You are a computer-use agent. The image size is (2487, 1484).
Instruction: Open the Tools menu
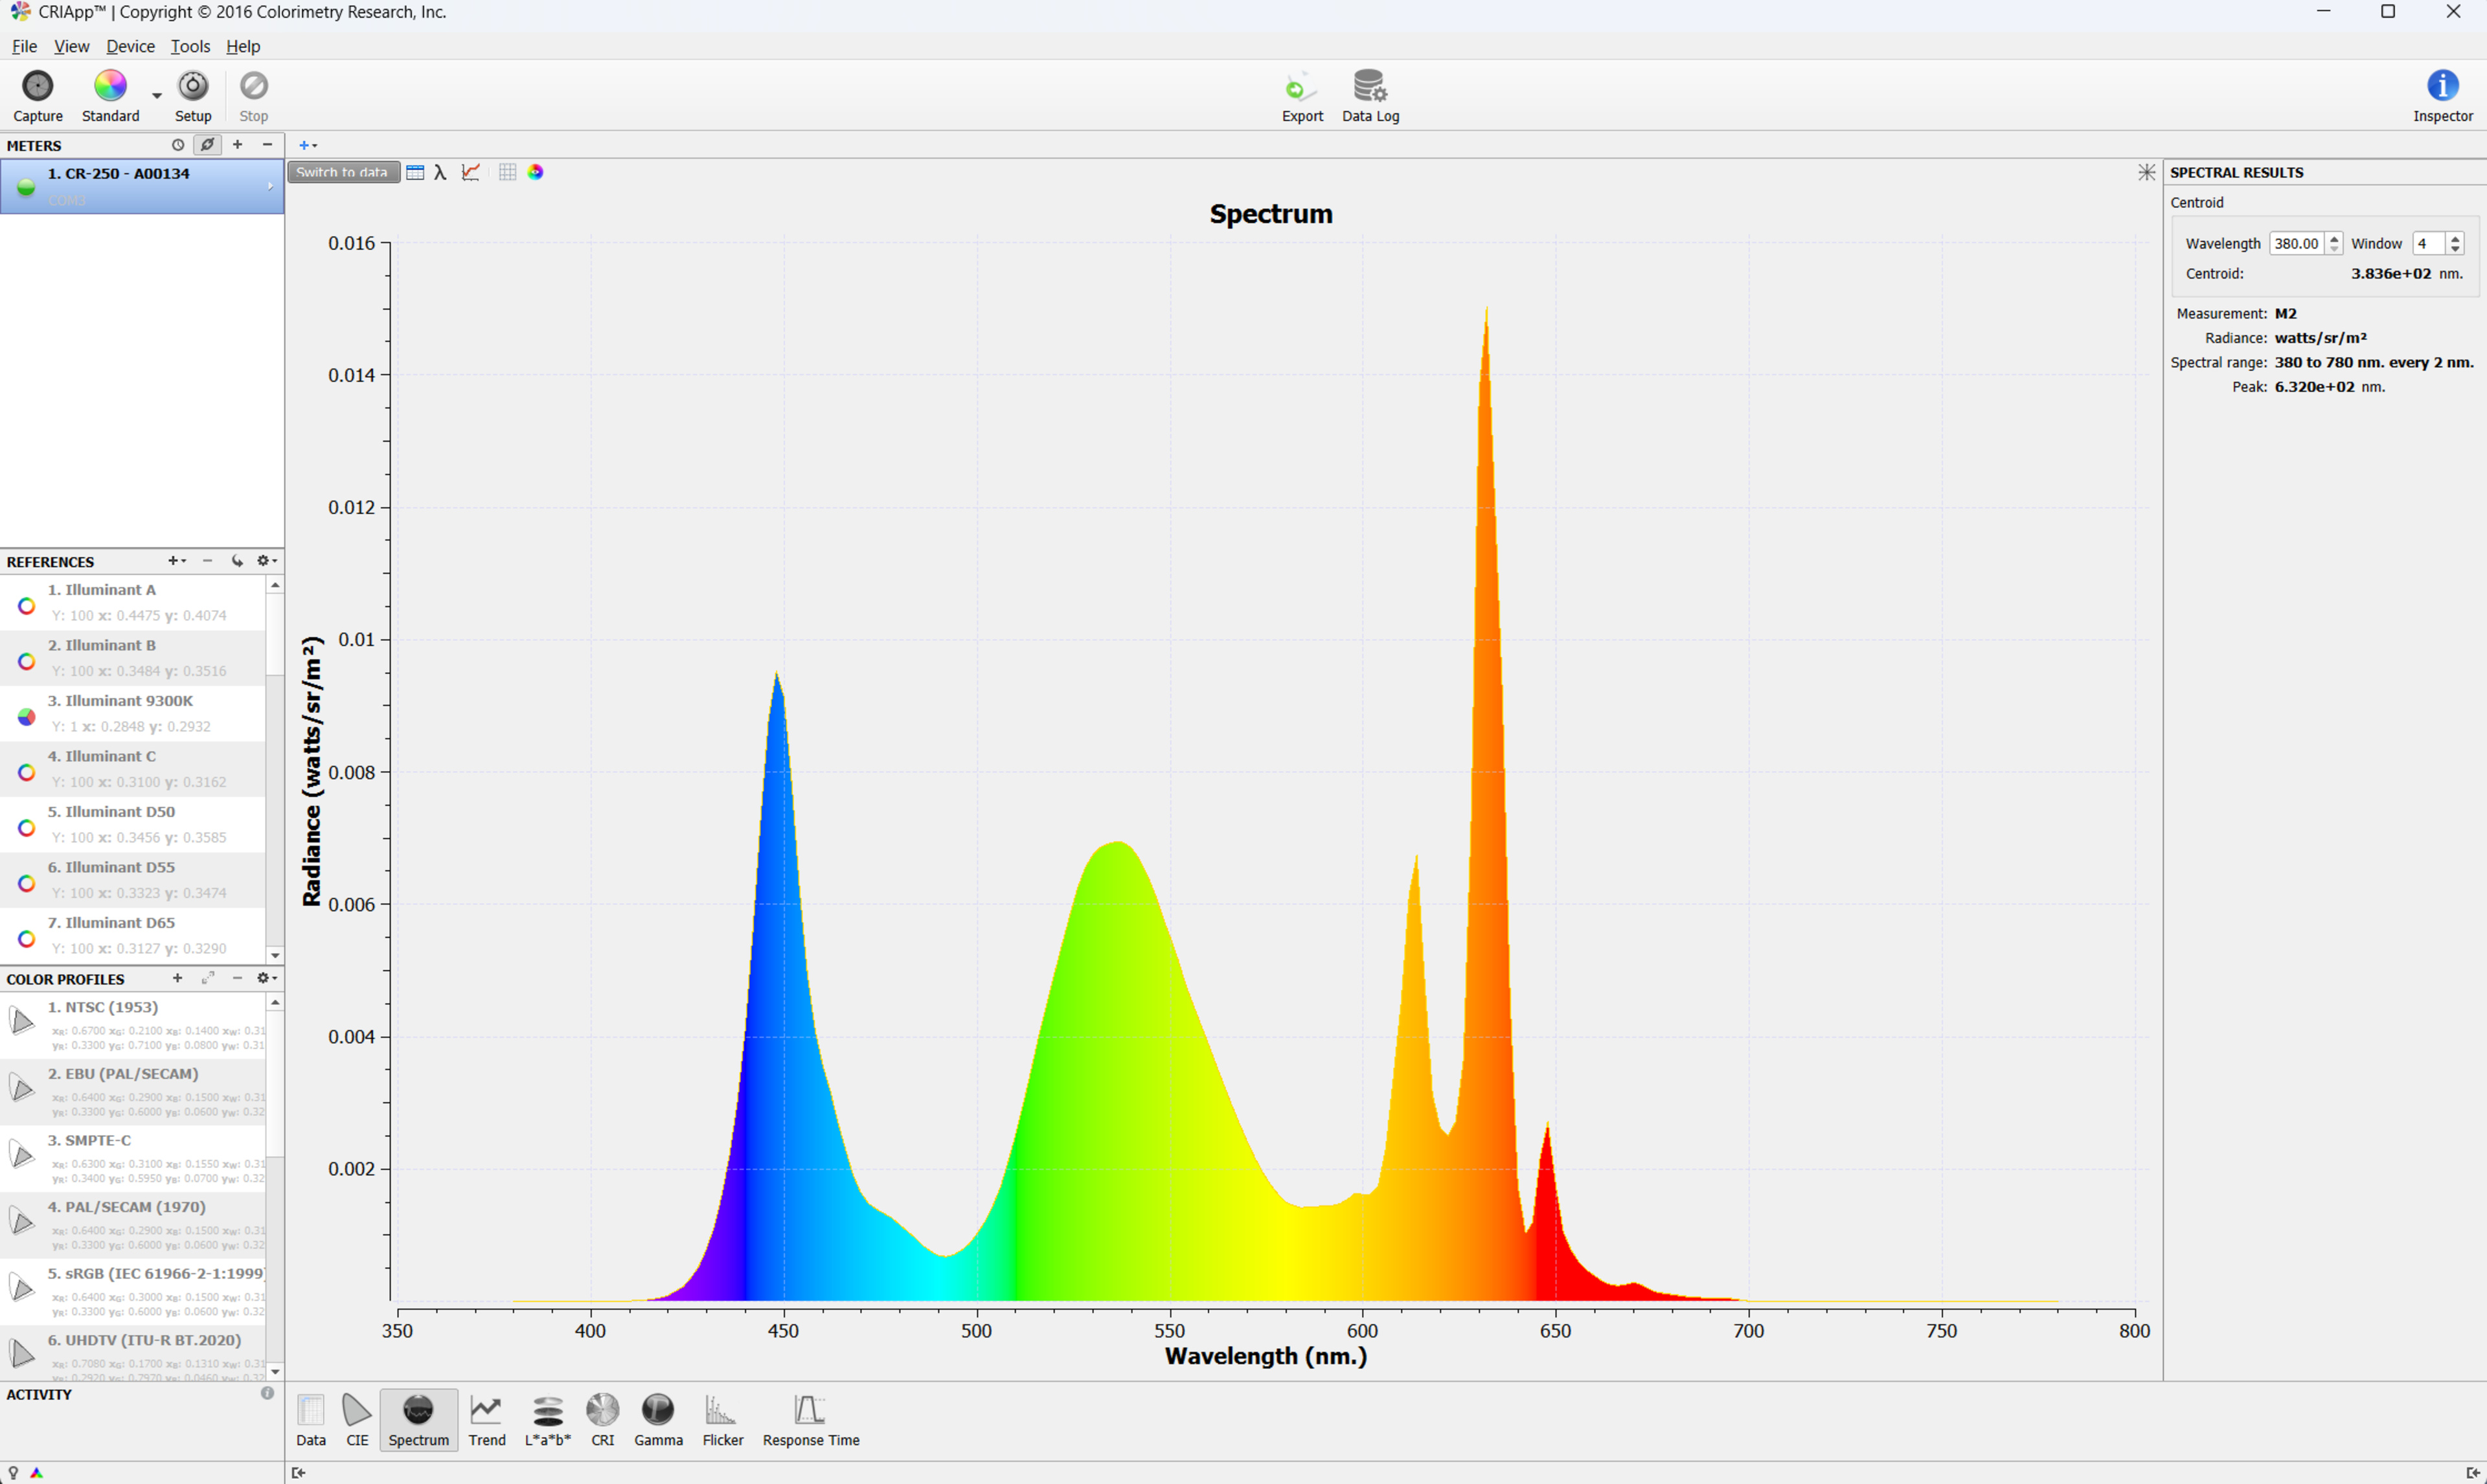point(190,47)
